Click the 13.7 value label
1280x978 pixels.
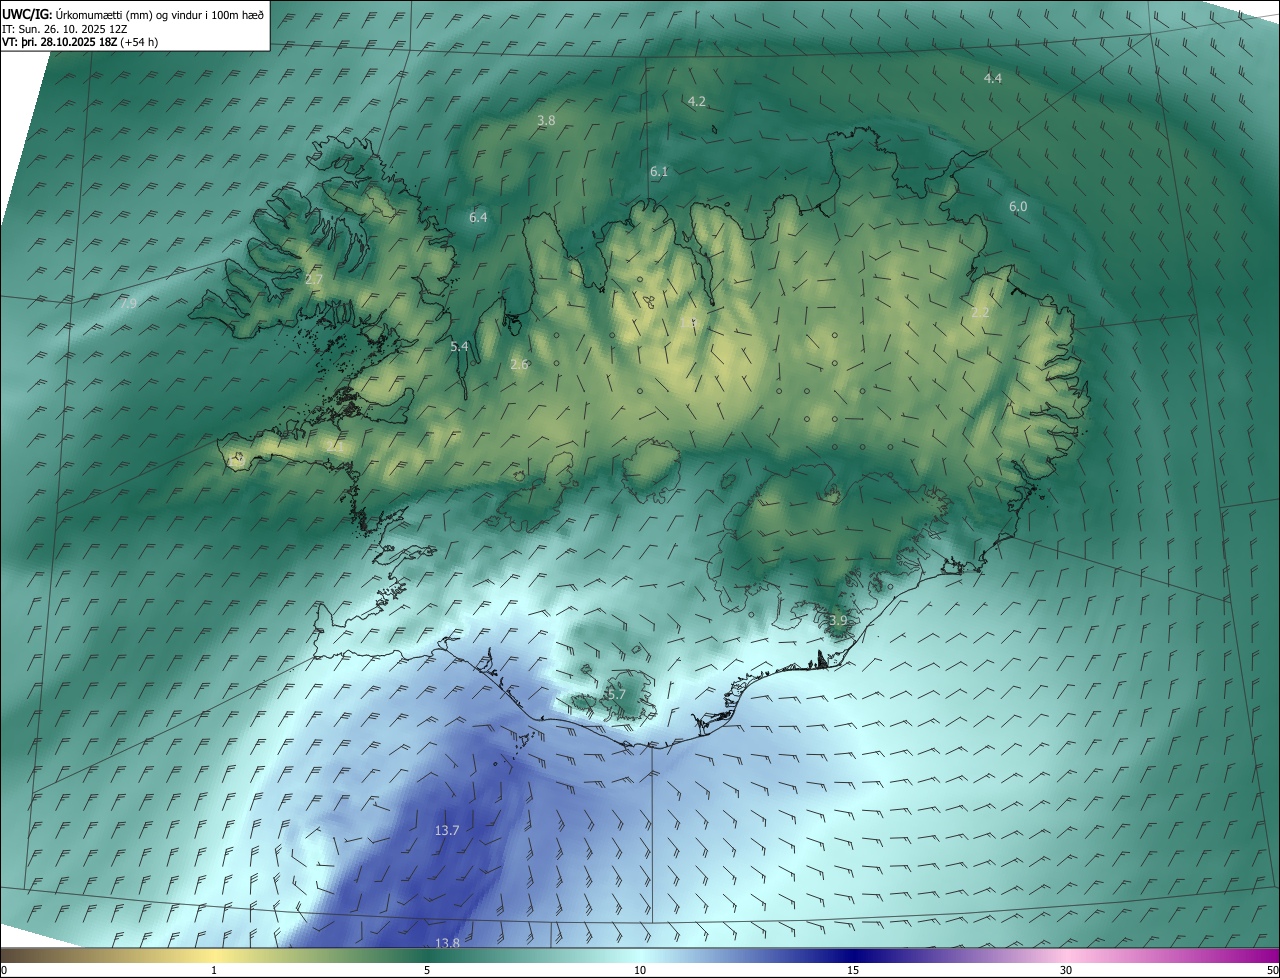(447, 831)
